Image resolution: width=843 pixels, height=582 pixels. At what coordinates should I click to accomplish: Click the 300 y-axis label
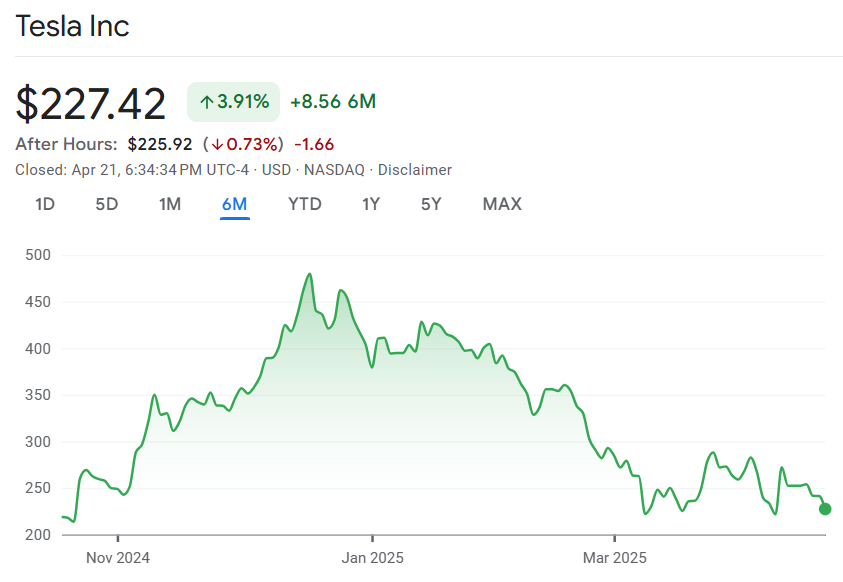tap(38, 442)
